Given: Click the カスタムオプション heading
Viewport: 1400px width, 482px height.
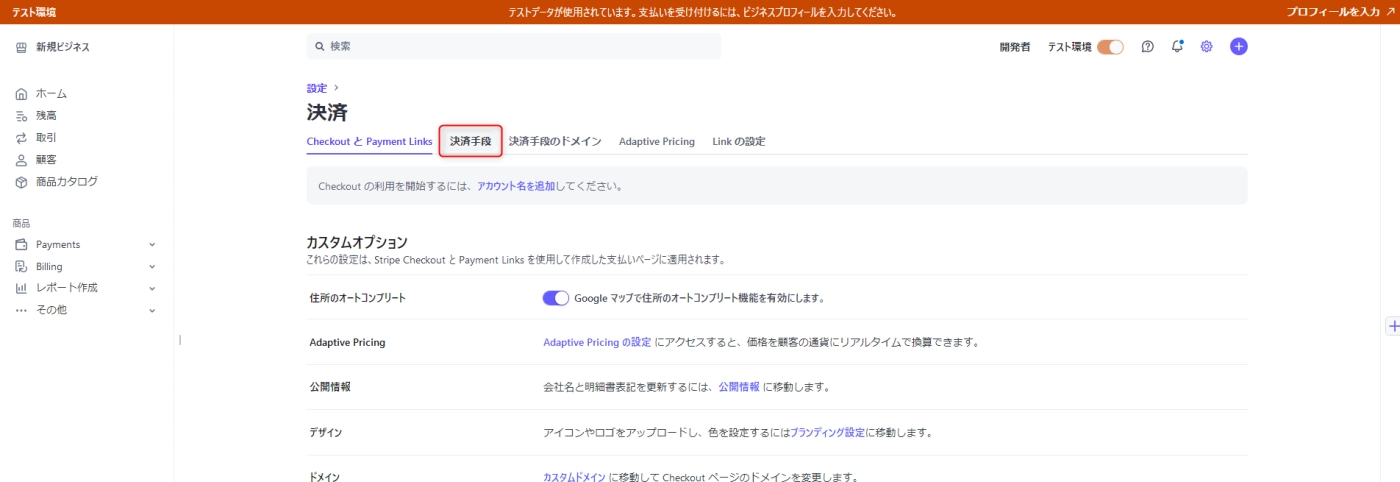Looking at the screenshot, I should pyautogui.click(x=357, y=242).
